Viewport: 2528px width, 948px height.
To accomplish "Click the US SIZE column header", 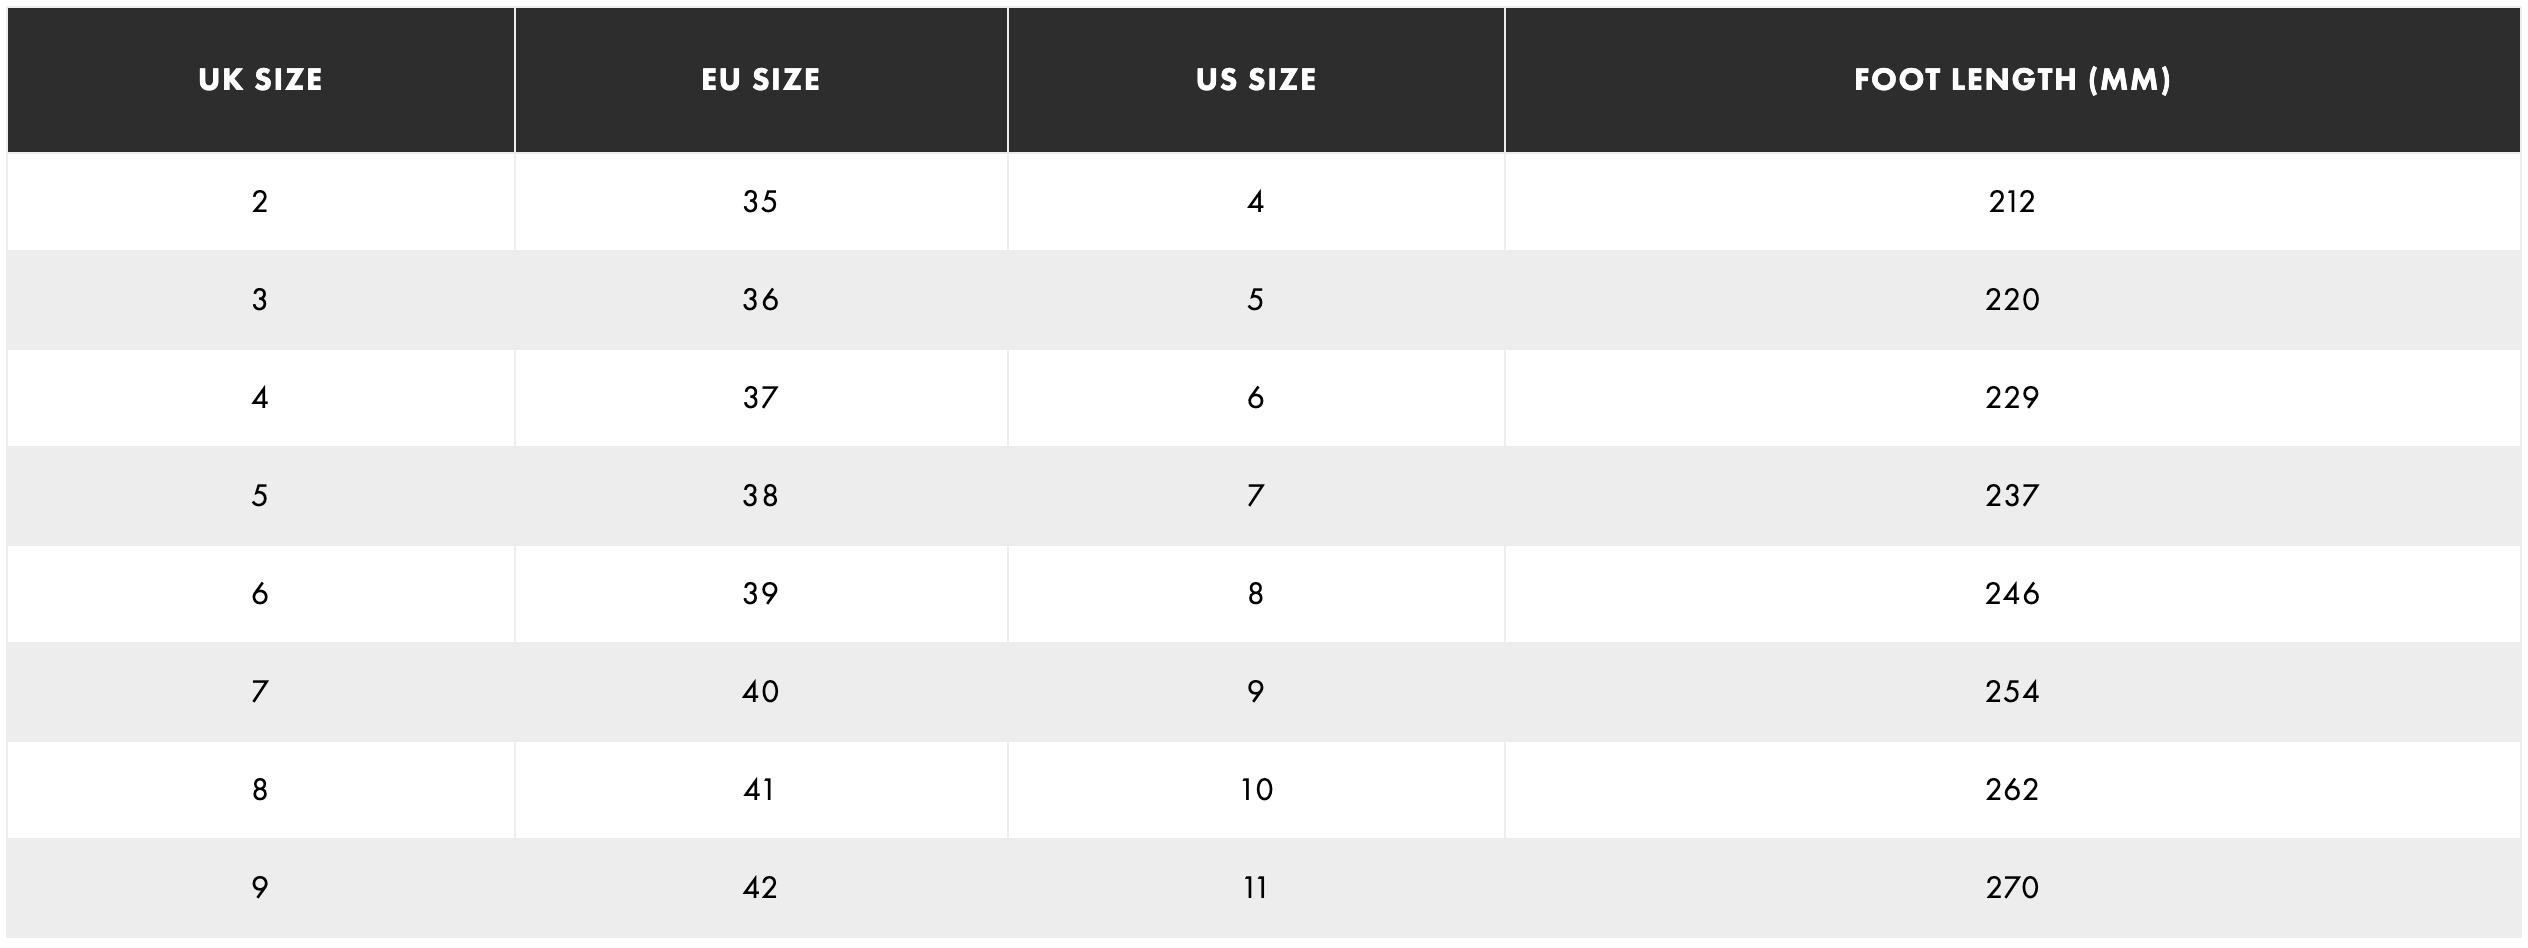I will [x=1256, y=80].
